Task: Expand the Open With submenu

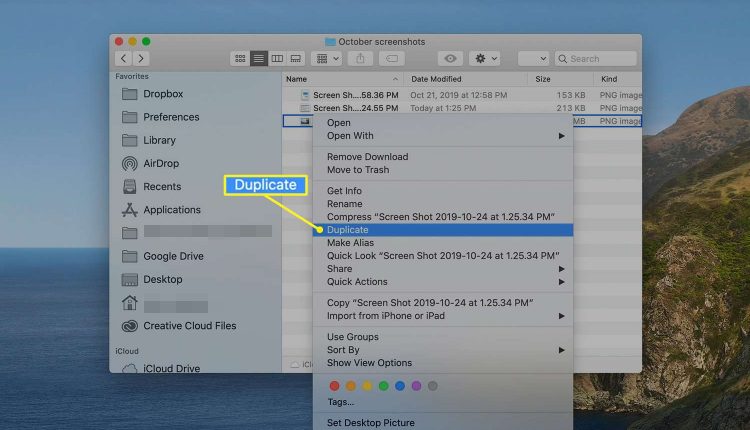Action: tap(442, 136)
